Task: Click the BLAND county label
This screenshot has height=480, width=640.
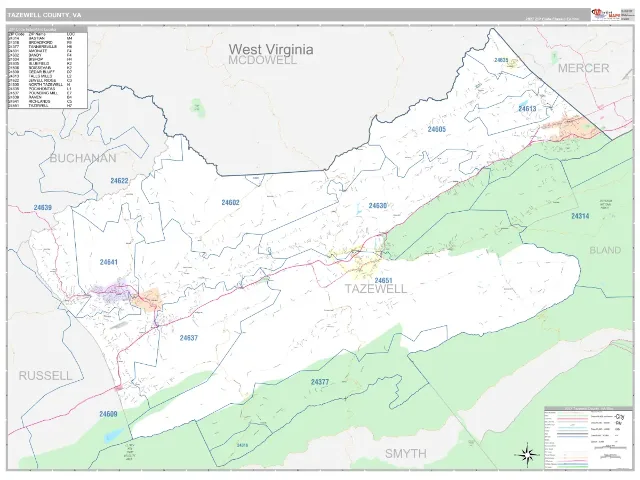Action: [605, 250]
